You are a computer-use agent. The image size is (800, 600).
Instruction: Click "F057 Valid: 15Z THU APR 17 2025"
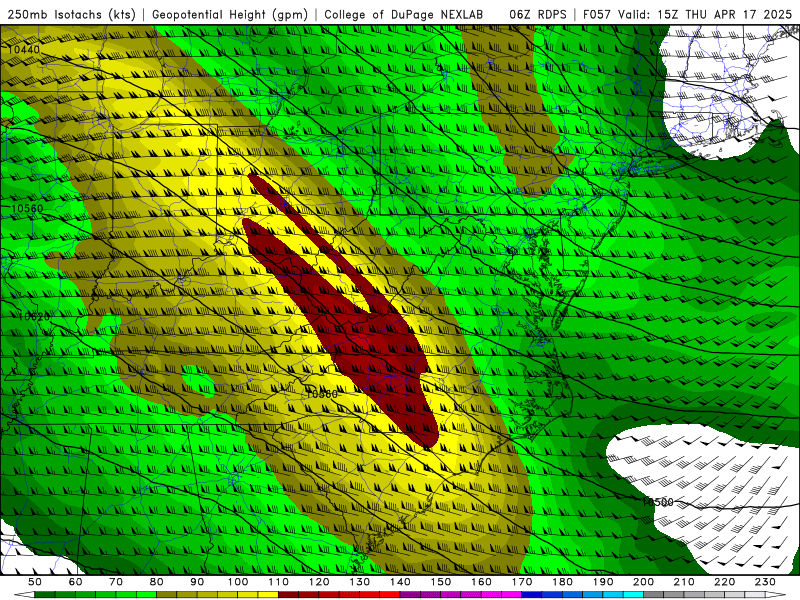pos(687,14)
